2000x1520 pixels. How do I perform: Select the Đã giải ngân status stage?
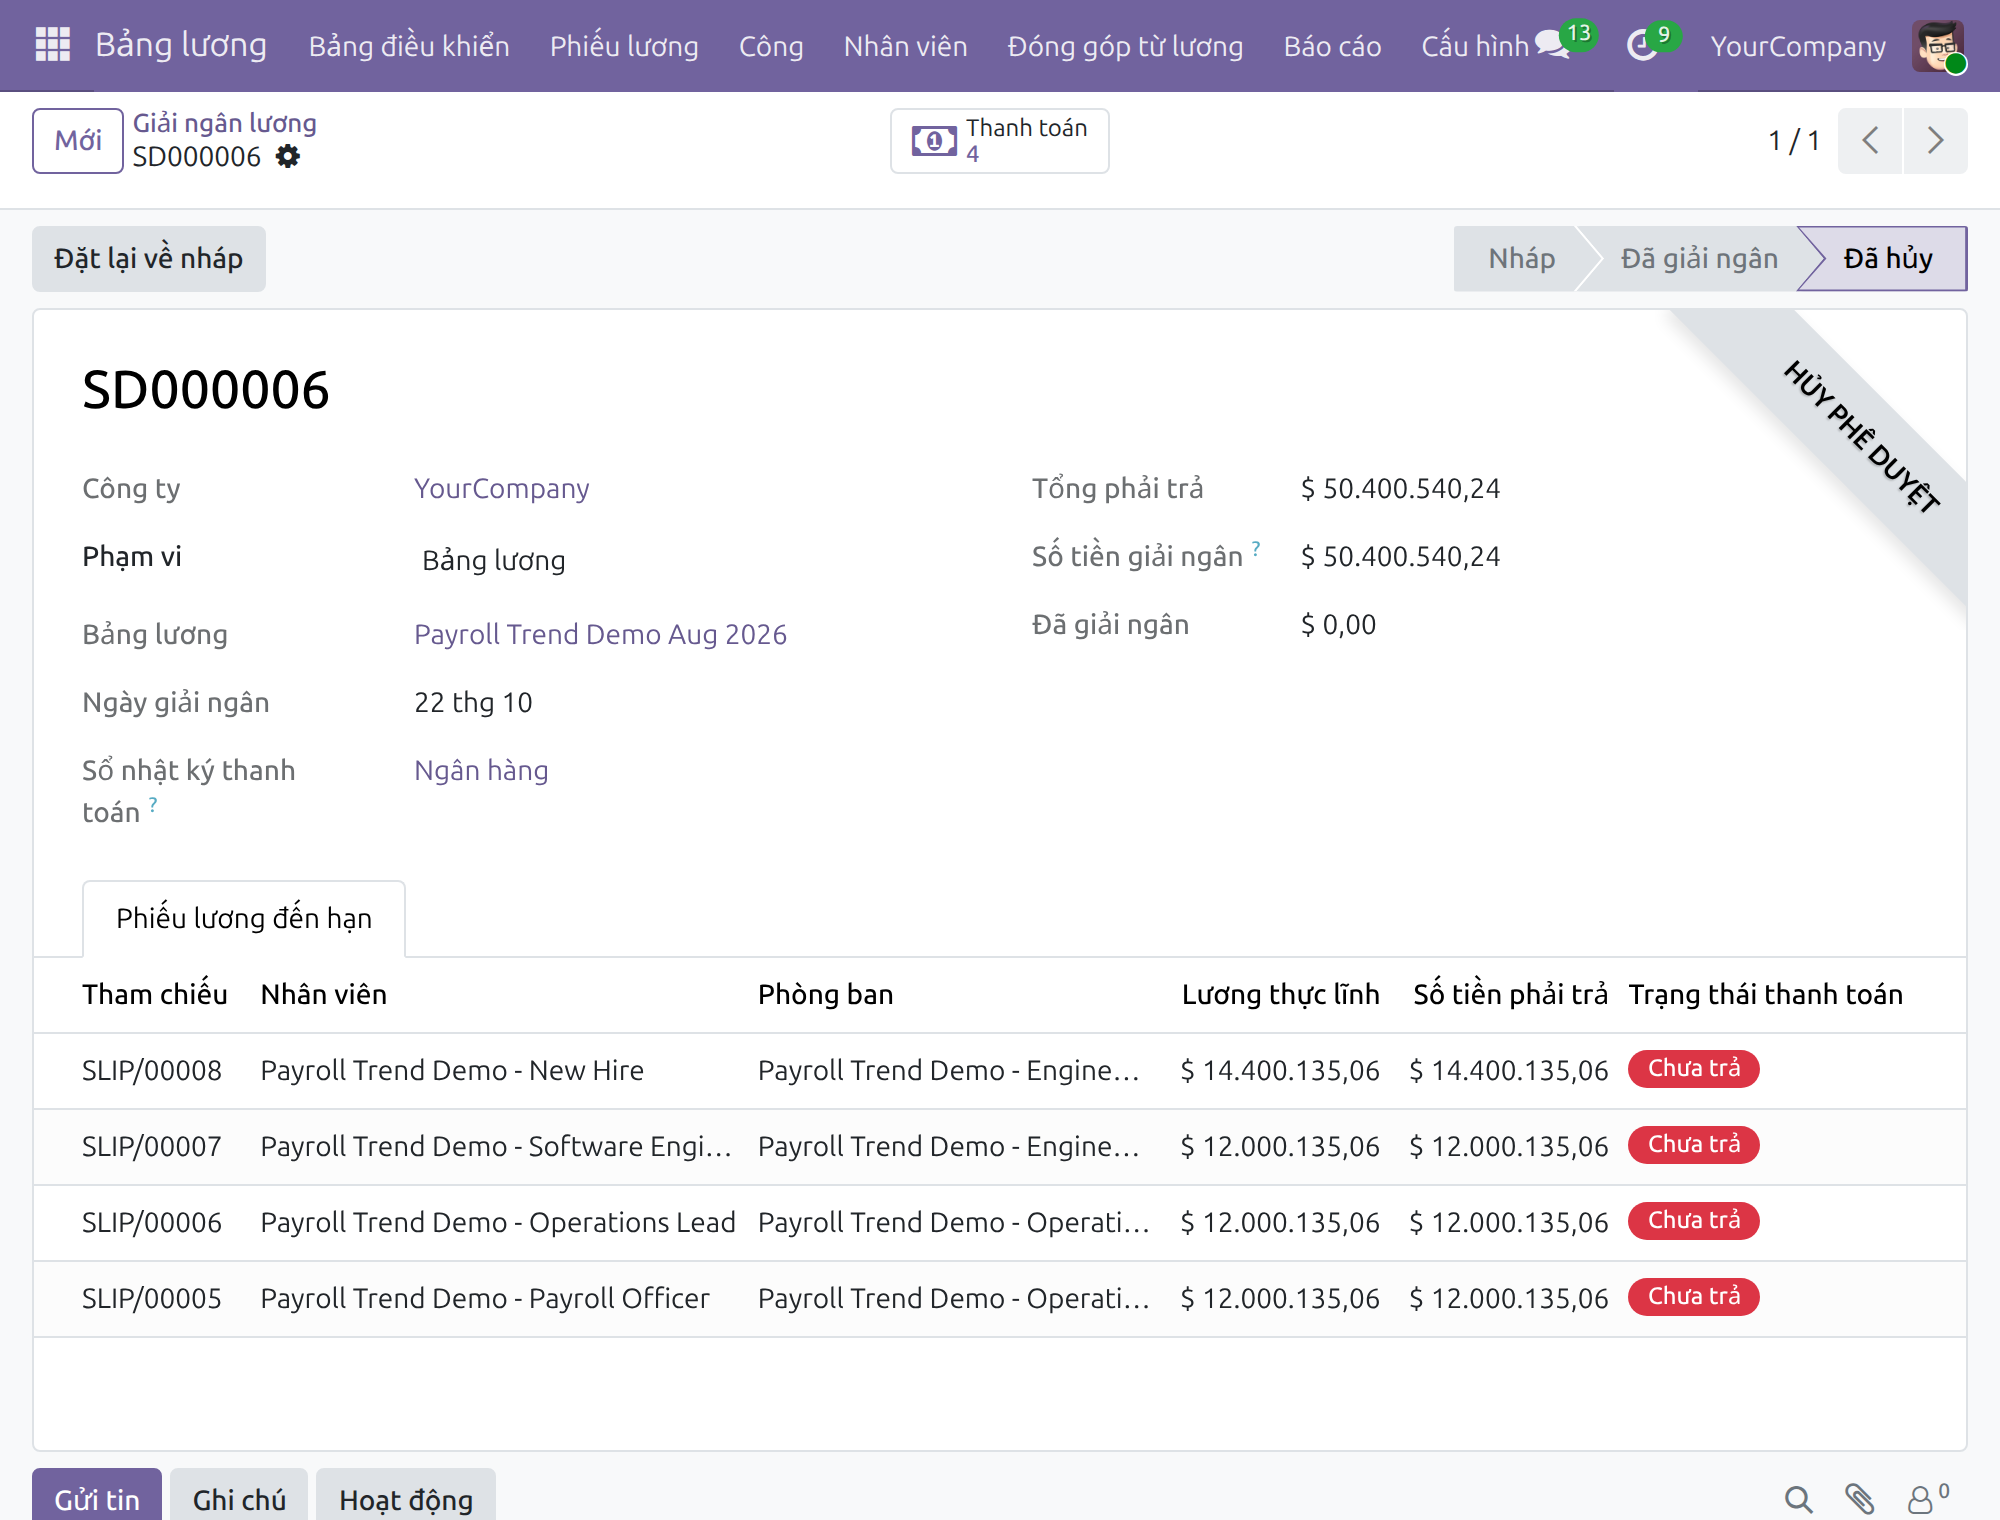click(1698, 258)
